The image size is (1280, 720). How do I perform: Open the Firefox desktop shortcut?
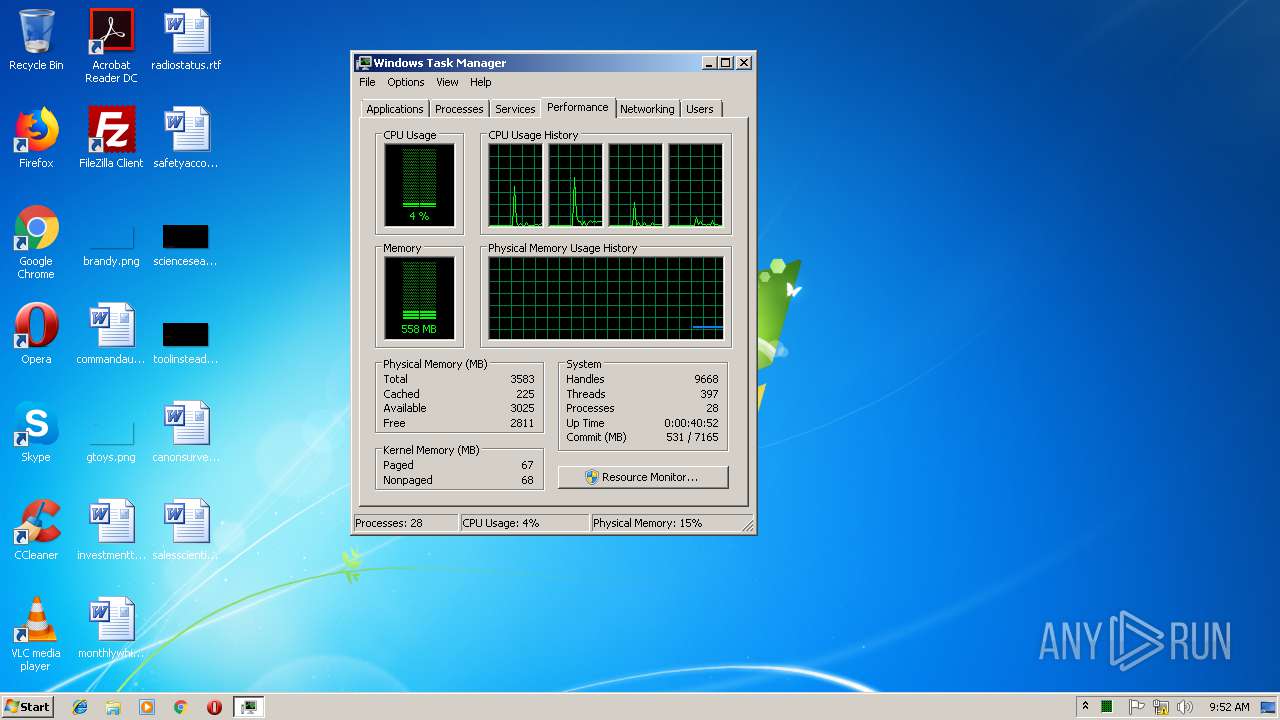(x=36, y=138)
